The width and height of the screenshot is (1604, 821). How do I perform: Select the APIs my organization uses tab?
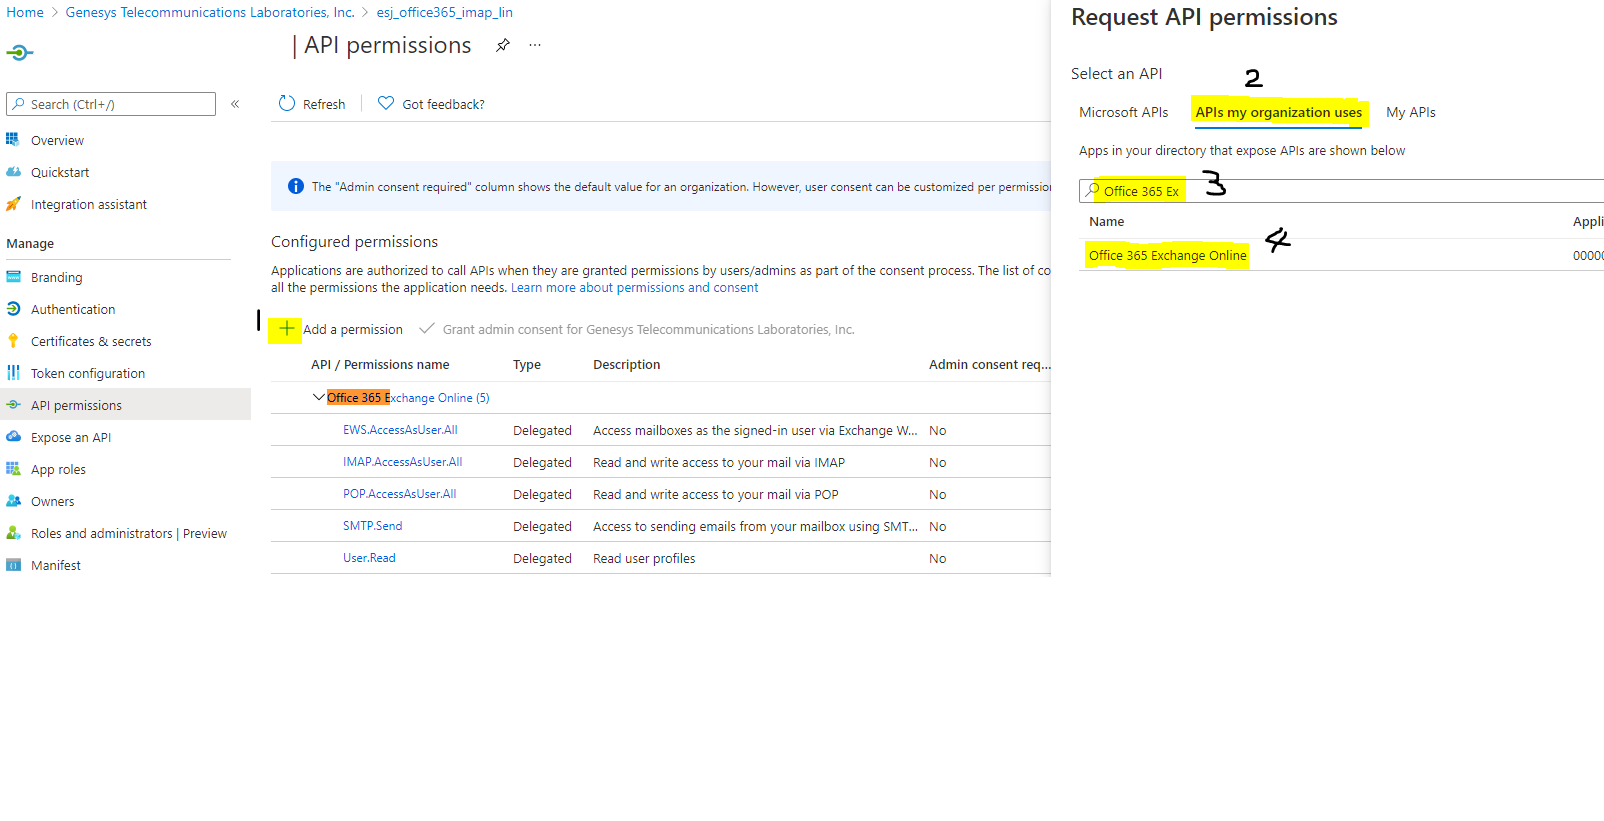[1278, 112]
